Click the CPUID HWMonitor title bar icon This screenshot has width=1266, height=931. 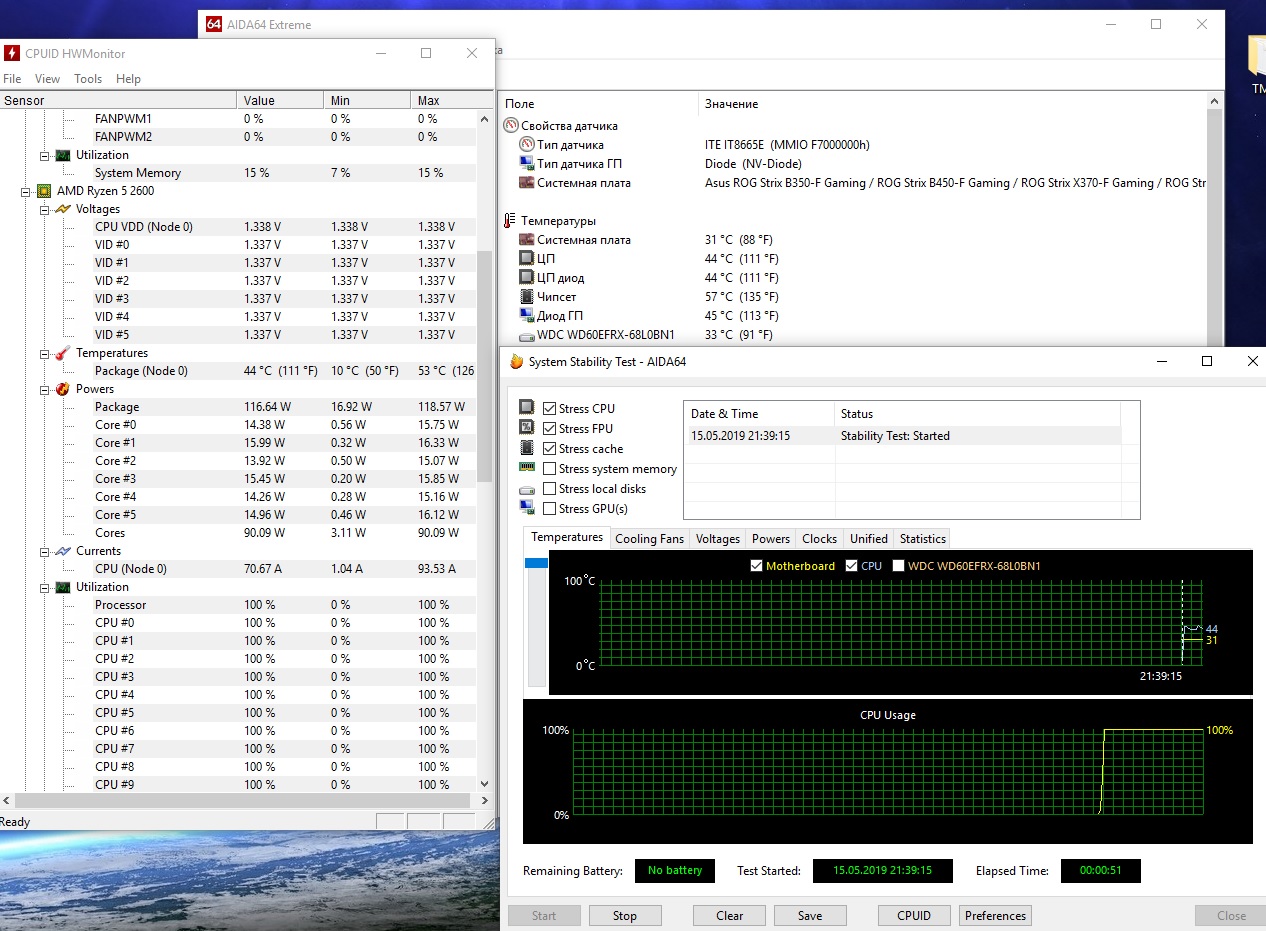(x=12, y=53)
